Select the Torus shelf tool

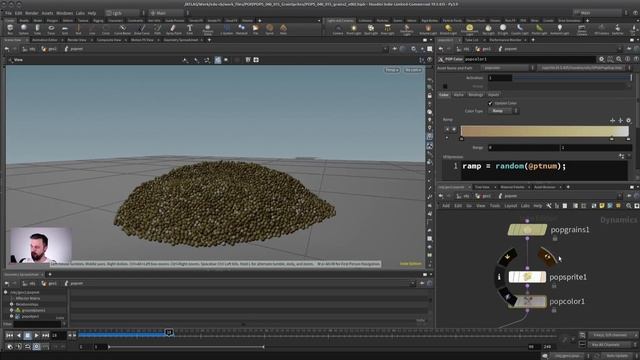[51, 29]
